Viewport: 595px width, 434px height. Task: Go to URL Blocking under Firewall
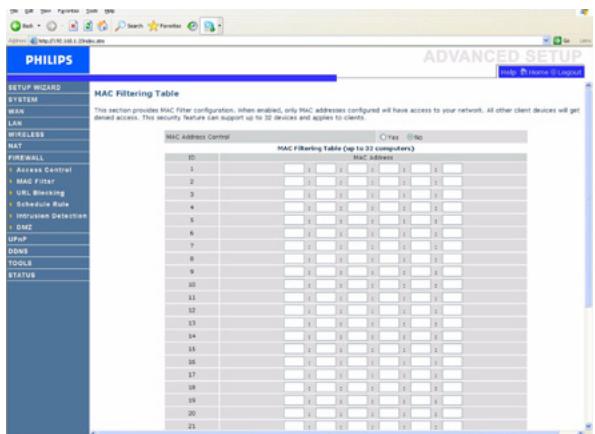point(40,193)
